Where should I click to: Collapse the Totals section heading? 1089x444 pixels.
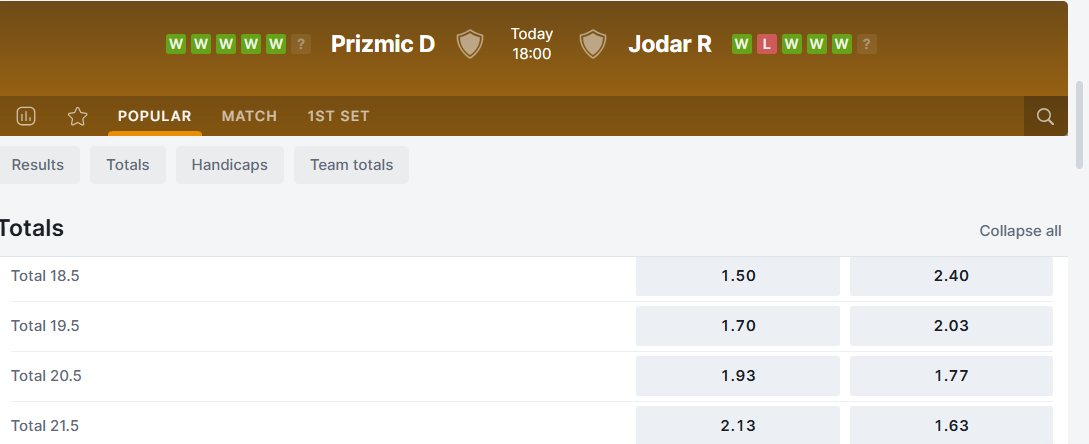[32, 229]
